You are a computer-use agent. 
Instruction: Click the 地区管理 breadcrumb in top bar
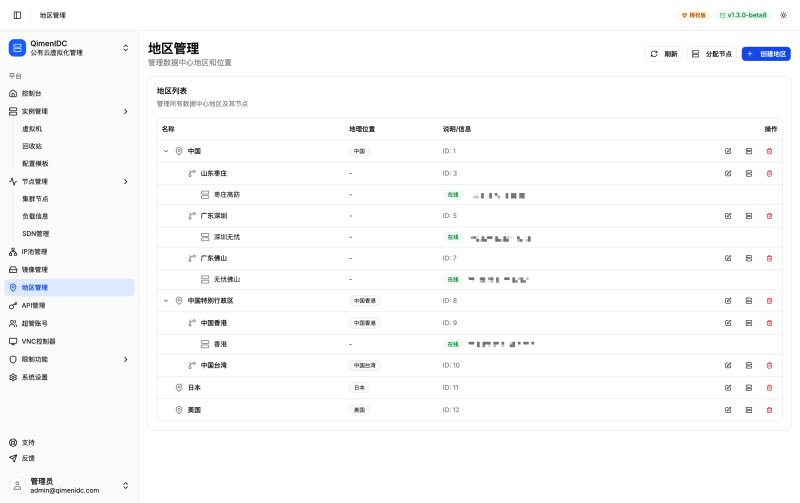coord(53,15)
